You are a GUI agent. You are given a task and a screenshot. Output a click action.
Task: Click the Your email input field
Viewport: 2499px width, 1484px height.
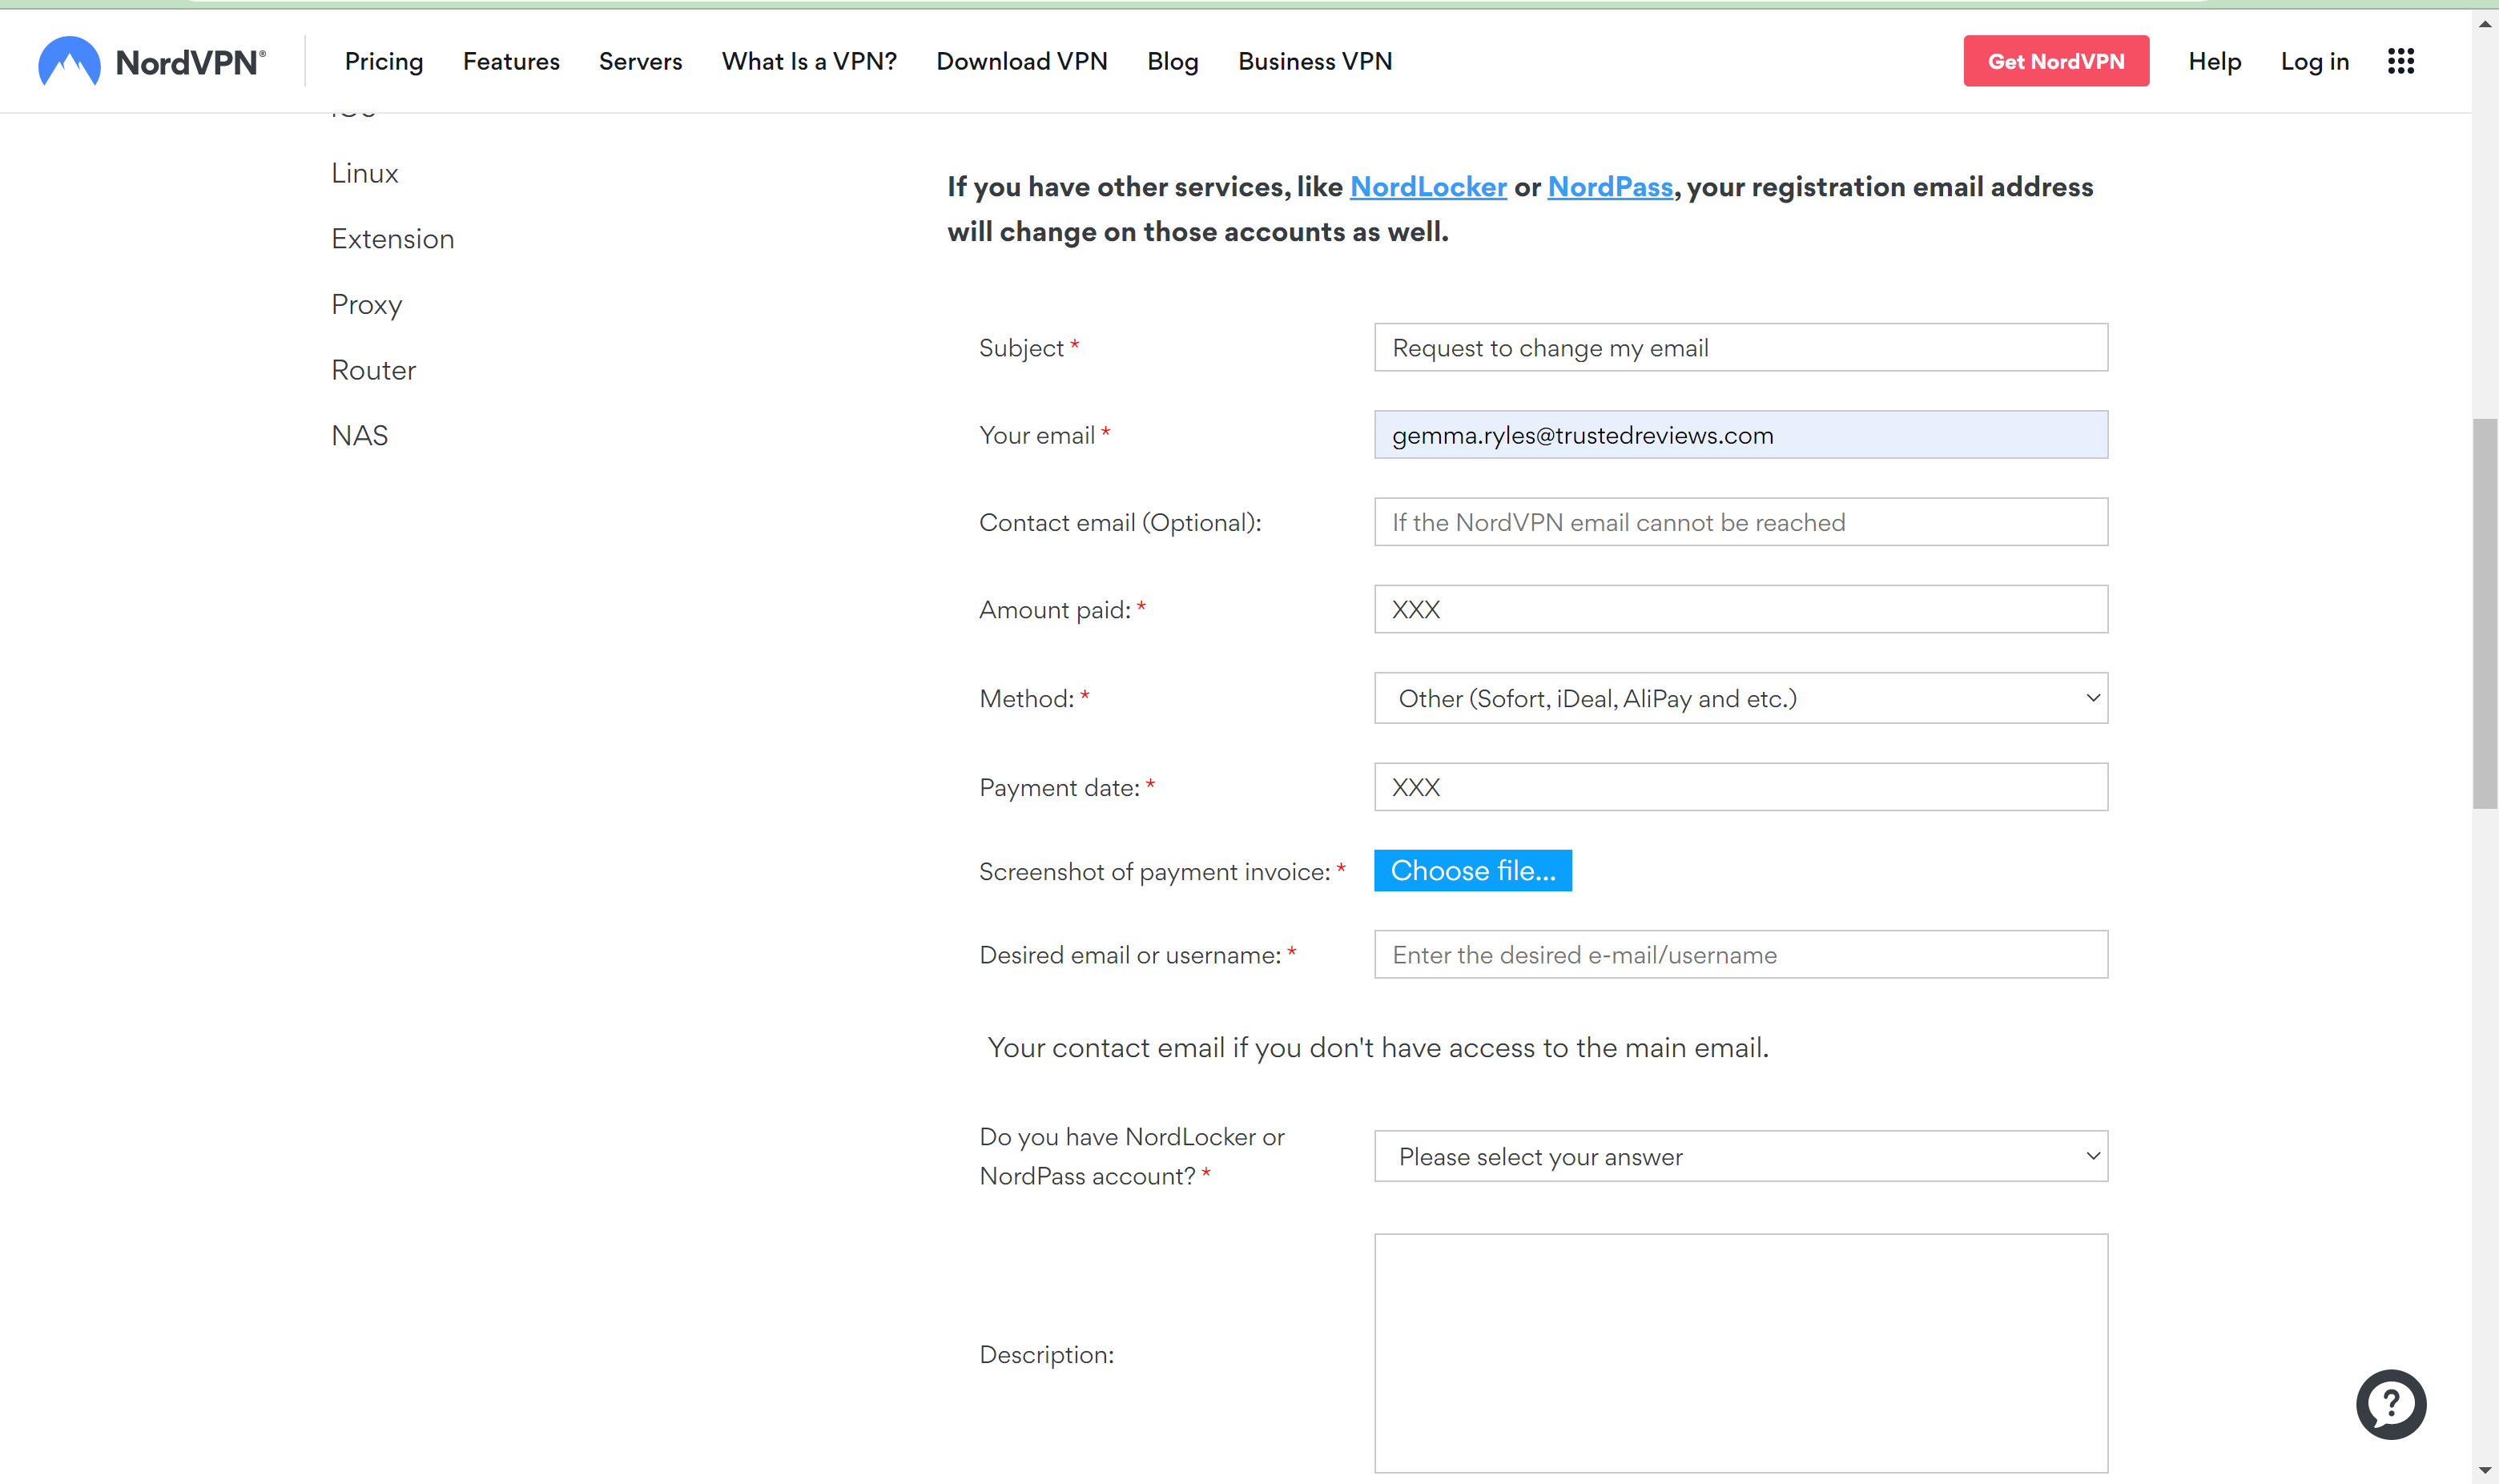1741,435
